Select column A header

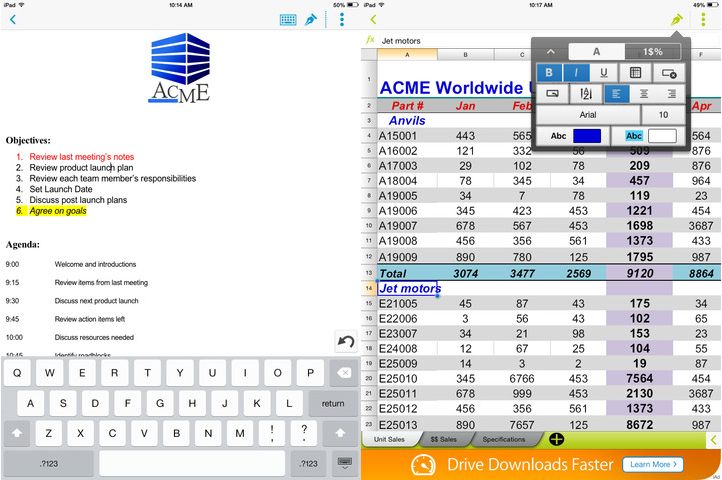tap(407, 54)
